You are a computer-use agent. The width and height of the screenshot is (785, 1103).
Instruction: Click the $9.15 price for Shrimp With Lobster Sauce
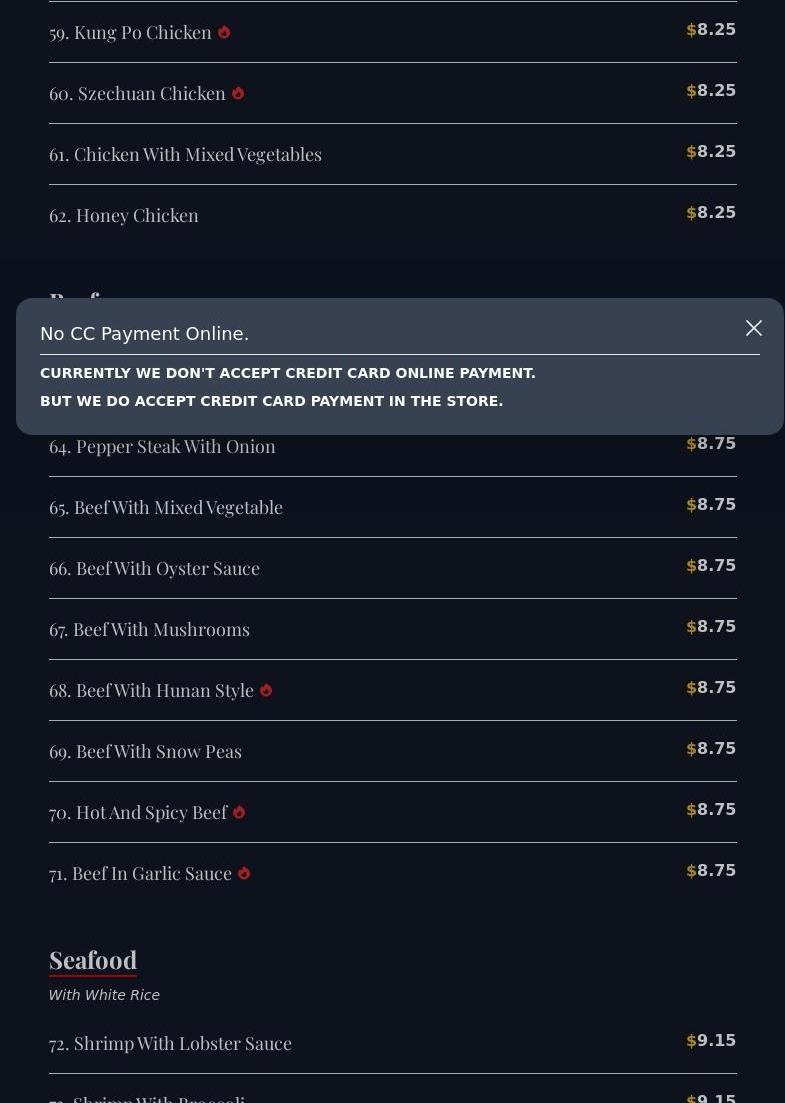click(x=711, y=1041)
